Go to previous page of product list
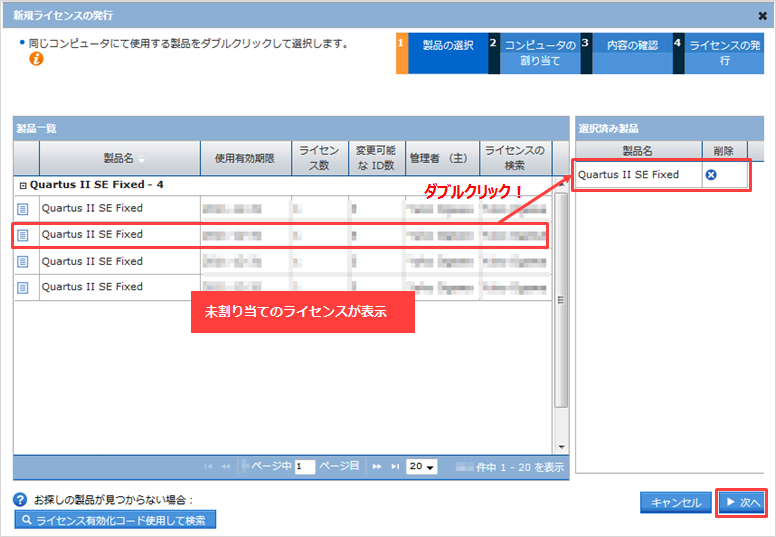This screenshot has height=537, width=776. point(226,467)
